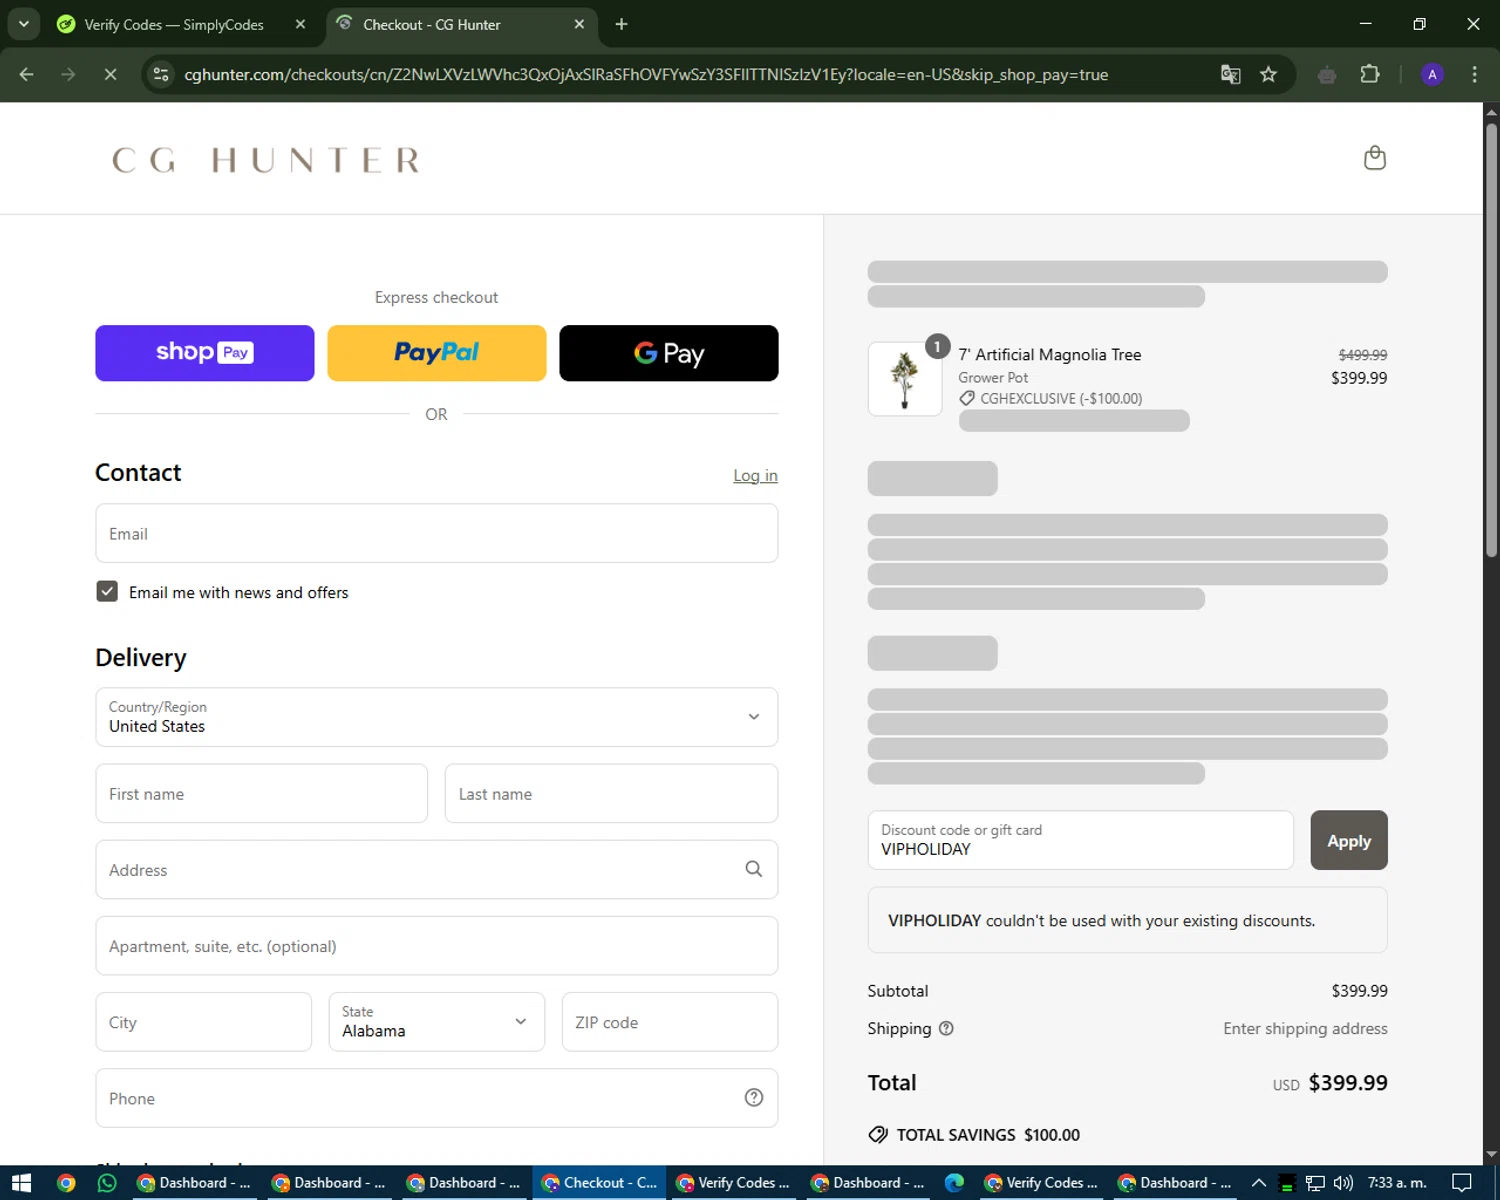
Task: Open Microsoft Edge from the taskbar
Action: [x=955, y=1183]
